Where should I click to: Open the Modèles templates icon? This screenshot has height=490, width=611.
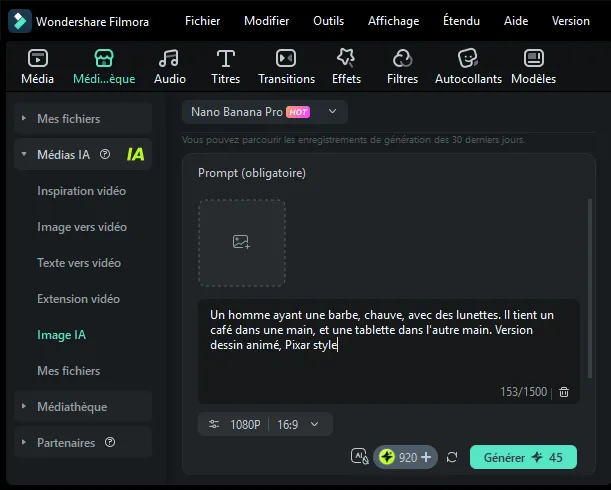point(533,58)
